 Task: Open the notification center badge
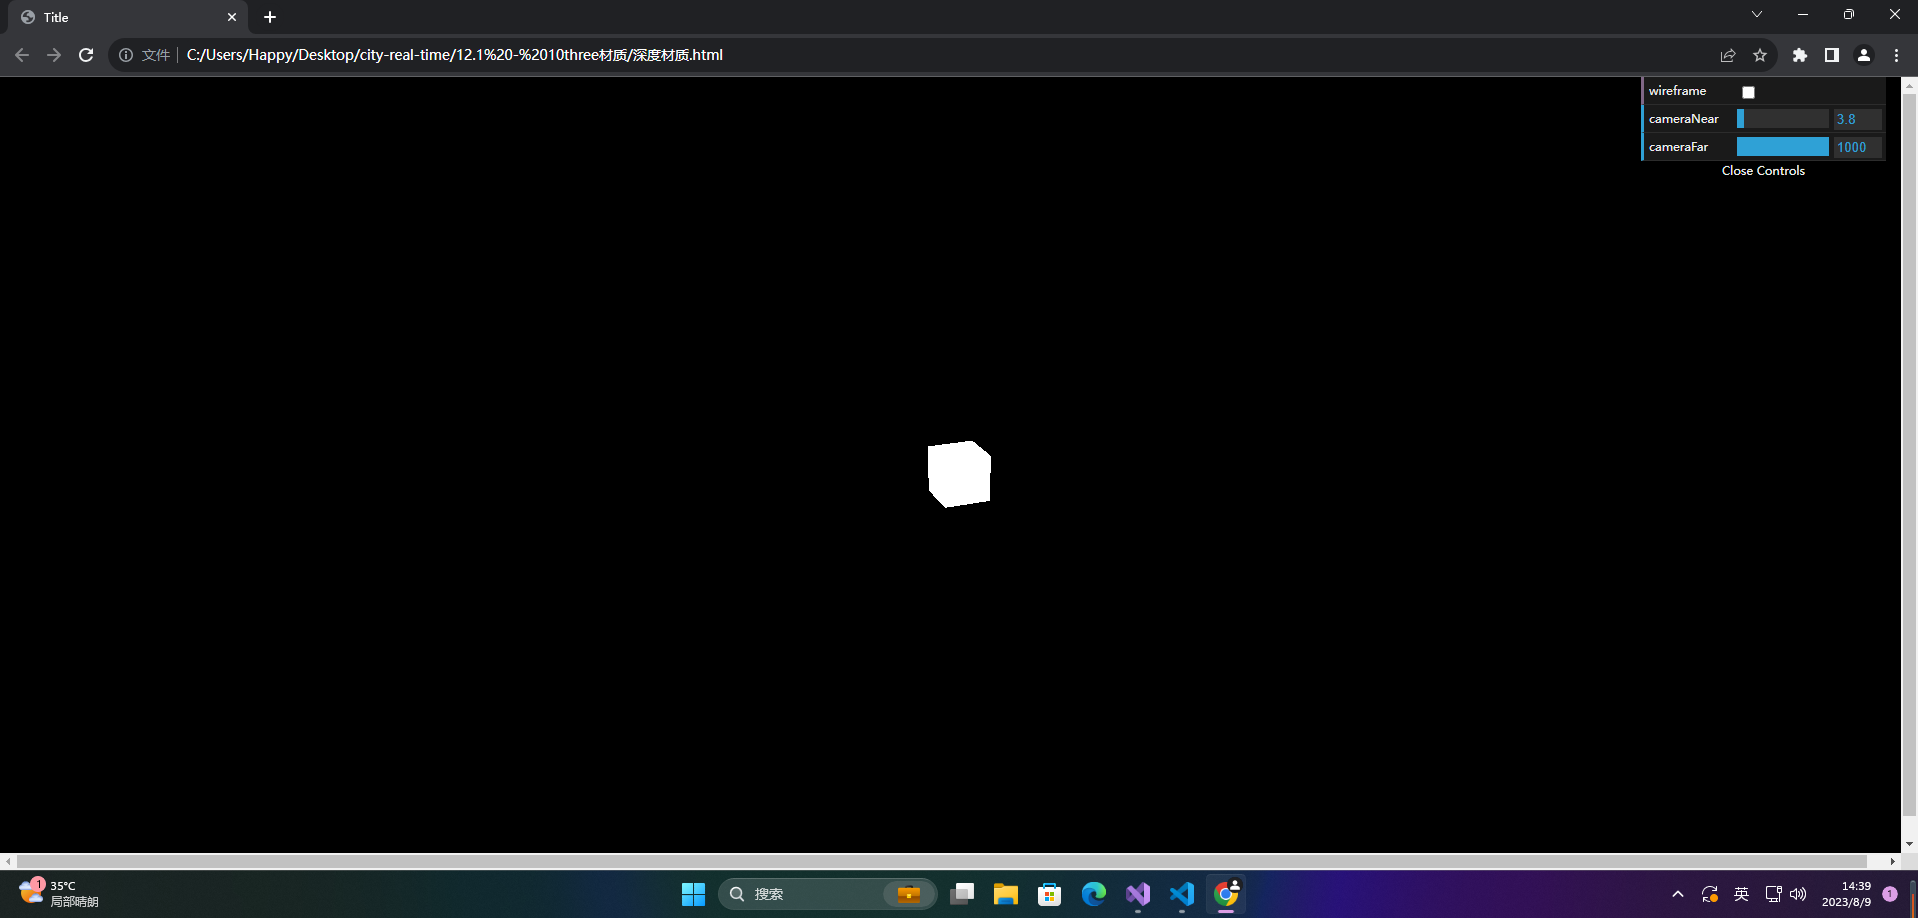point(1890,894)
